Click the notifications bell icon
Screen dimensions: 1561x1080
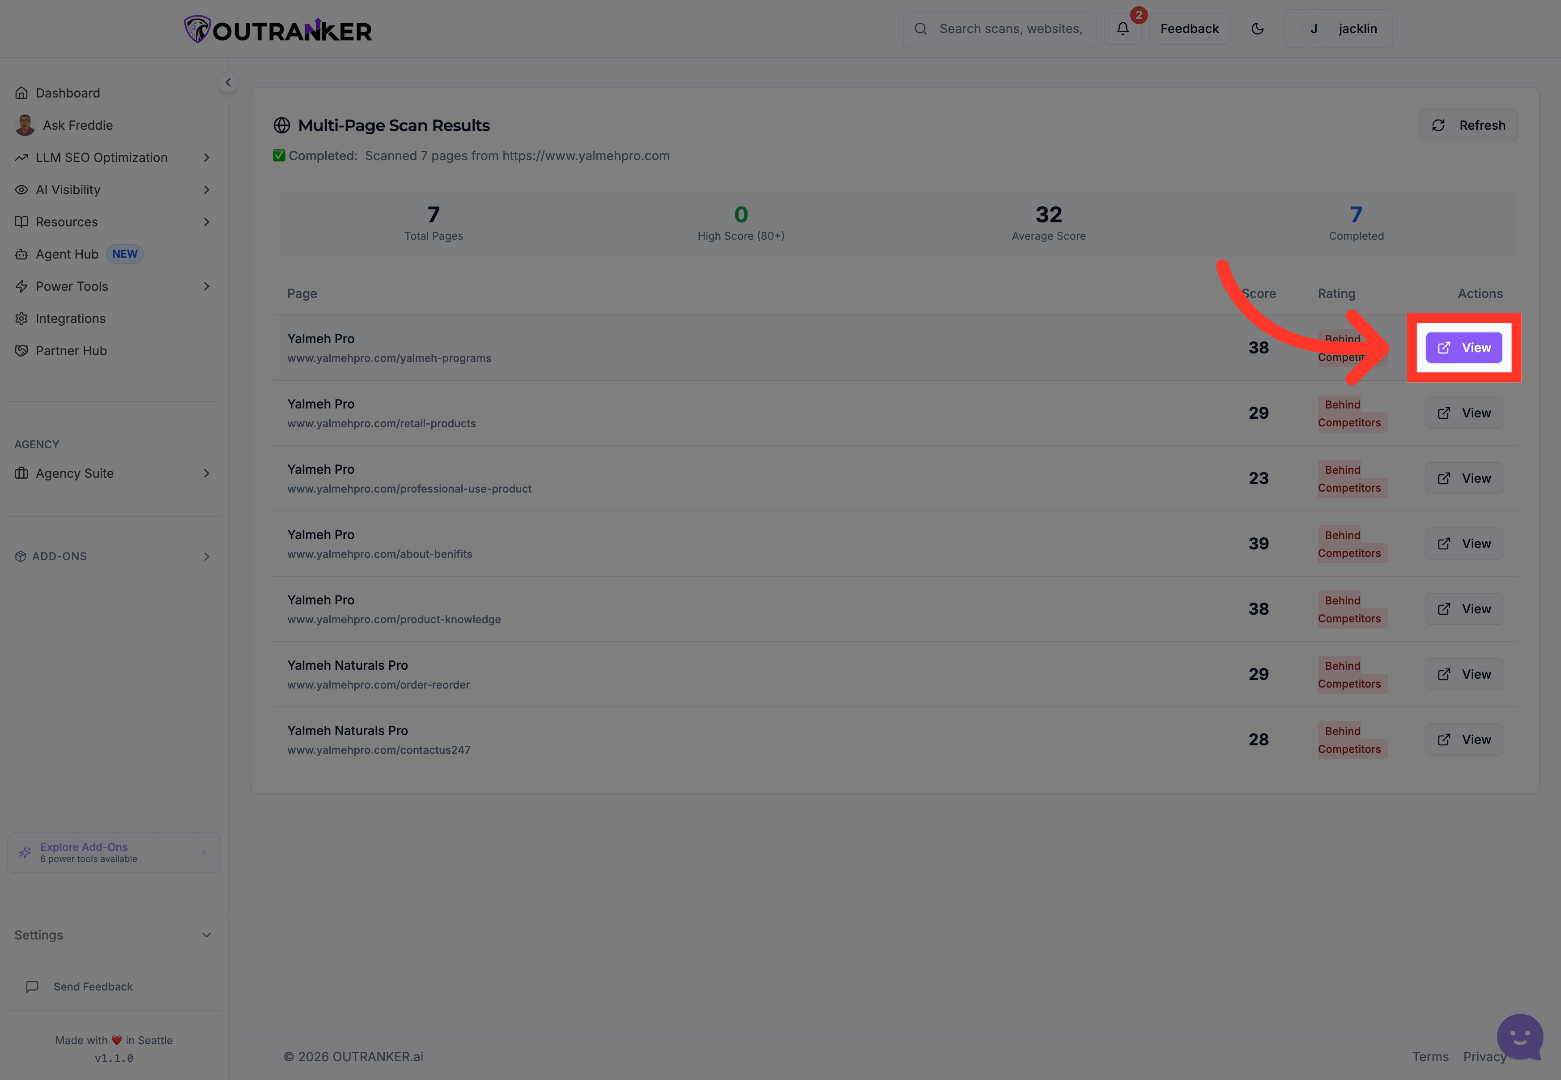pos(1123,29)
